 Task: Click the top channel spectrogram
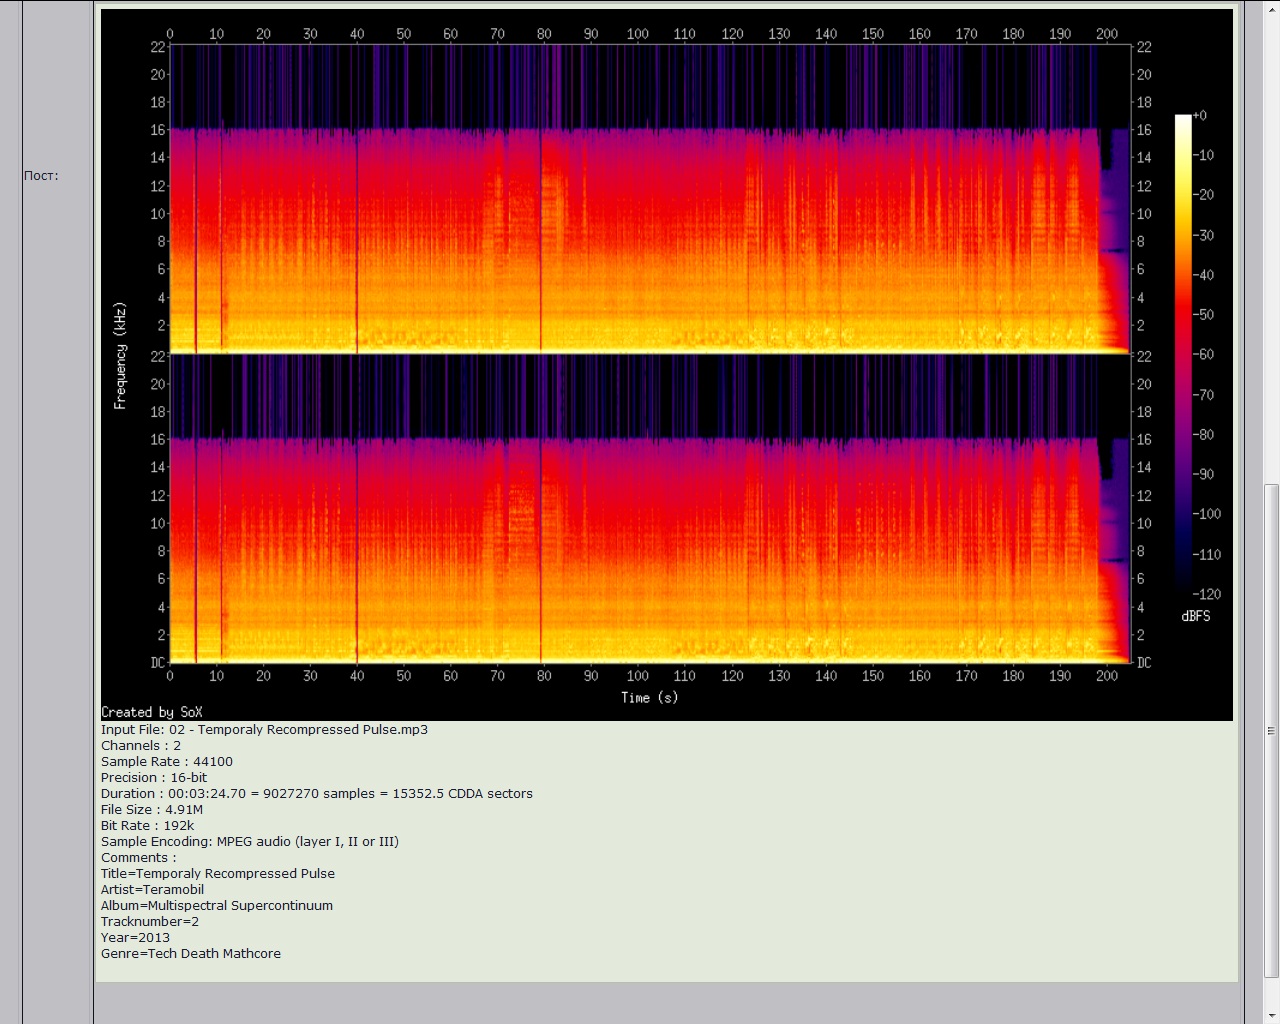pos(650,200)
